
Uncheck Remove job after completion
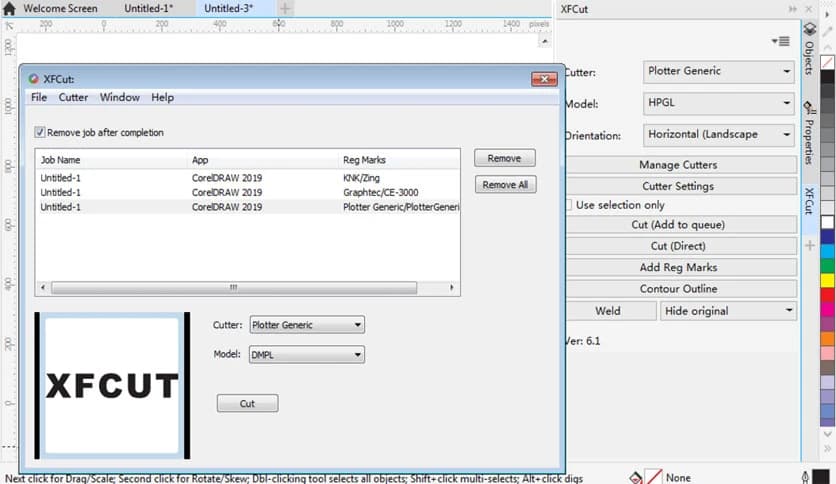tap(40, 132)
